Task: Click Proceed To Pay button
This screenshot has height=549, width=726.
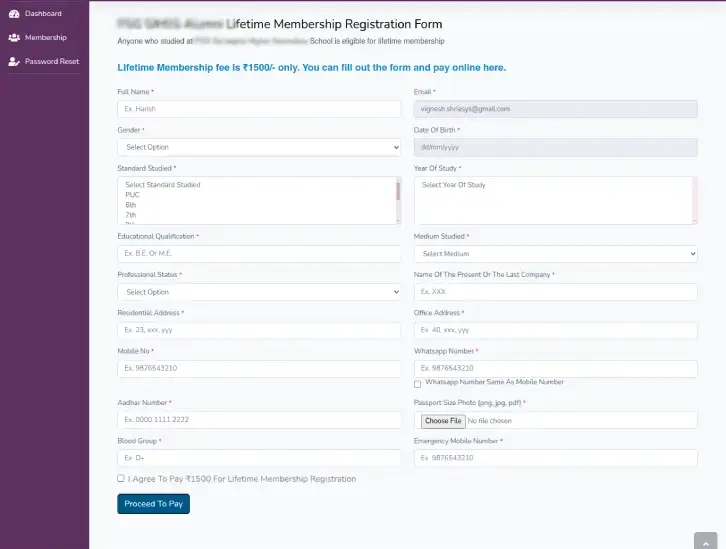Action: [153, 504]
